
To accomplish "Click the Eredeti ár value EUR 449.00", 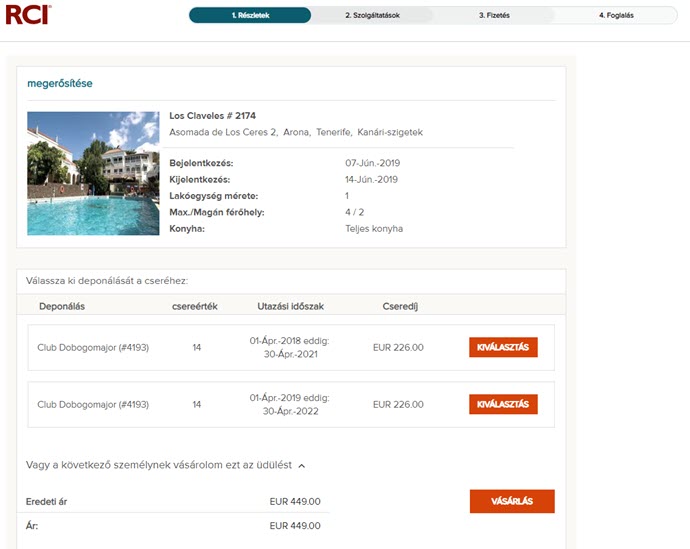I will (295, 501).
